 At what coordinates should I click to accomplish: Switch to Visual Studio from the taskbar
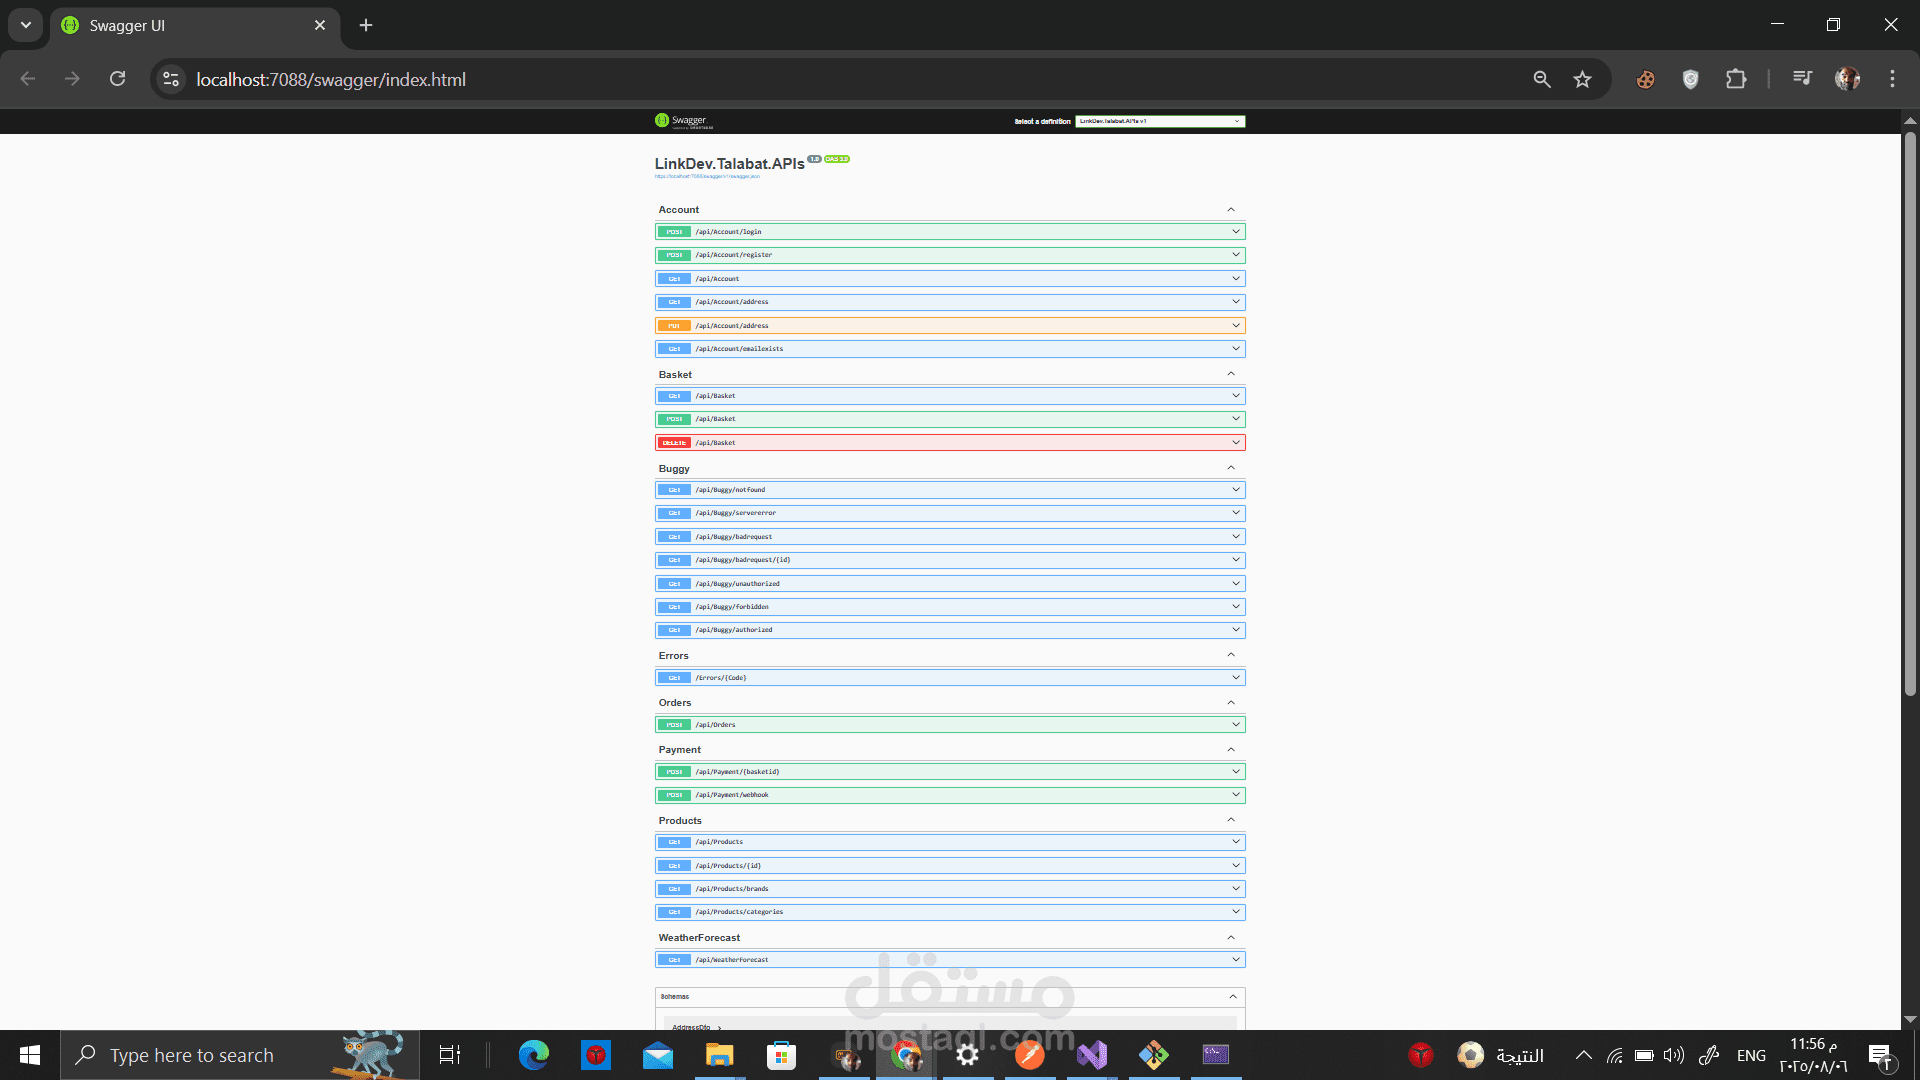[x=1092, y=1055]
